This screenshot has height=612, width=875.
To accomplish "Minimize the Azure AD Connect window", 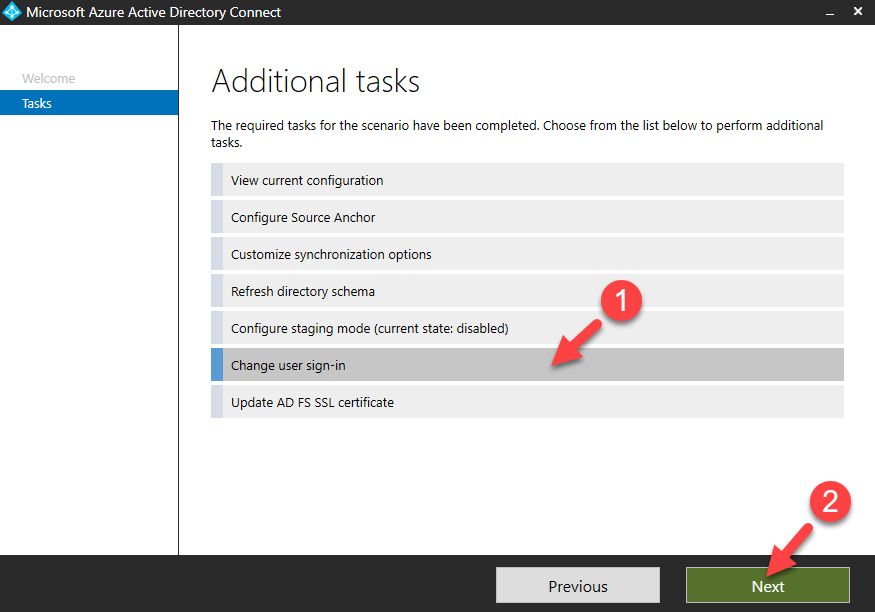I will coord(830,12).
